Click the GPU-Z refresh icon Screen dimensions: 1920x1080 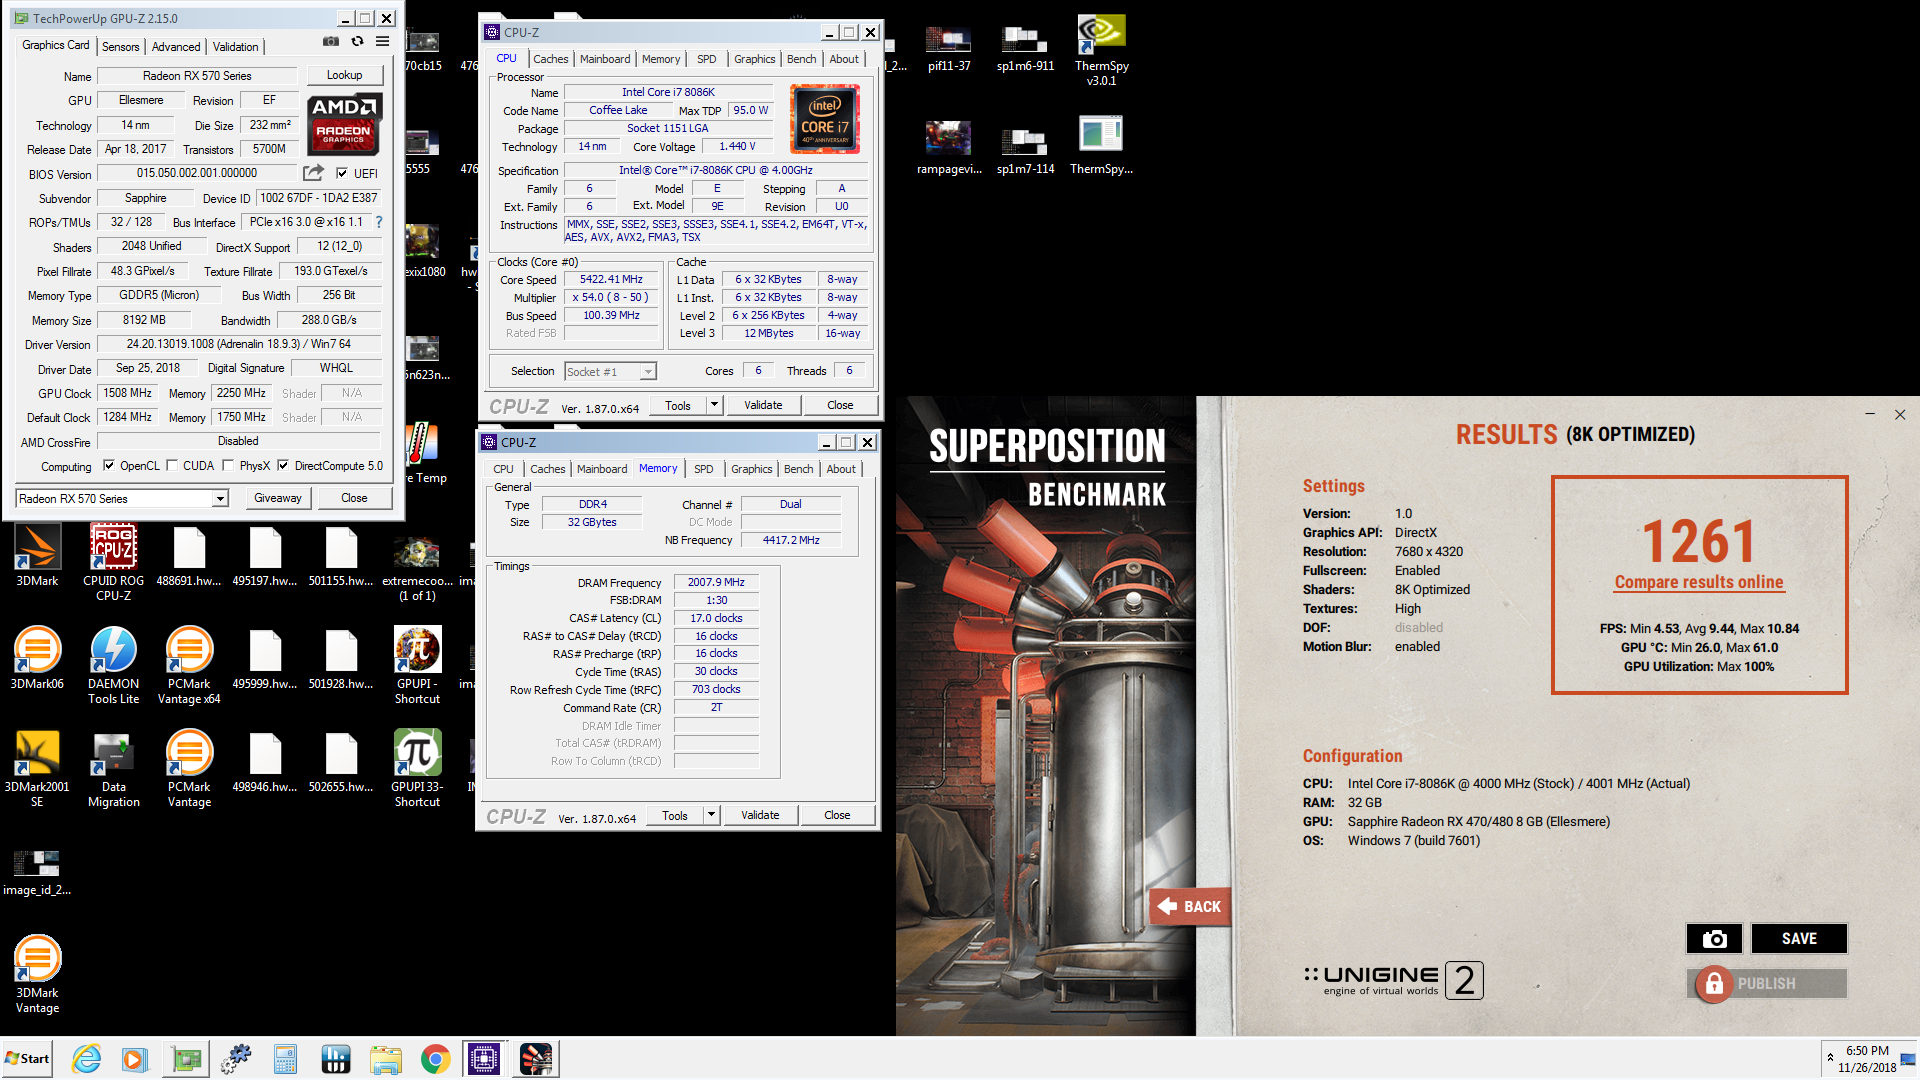(357, 42)
